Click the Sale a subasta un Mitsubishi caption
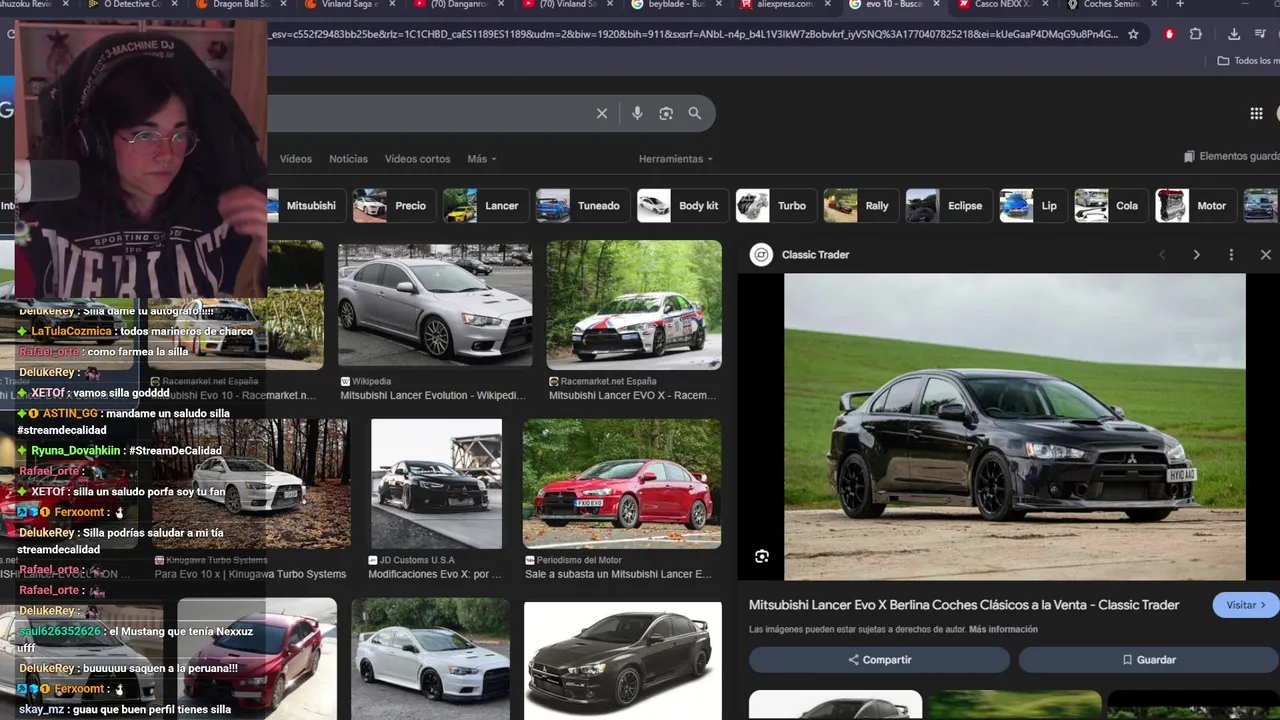 [618, 574]
